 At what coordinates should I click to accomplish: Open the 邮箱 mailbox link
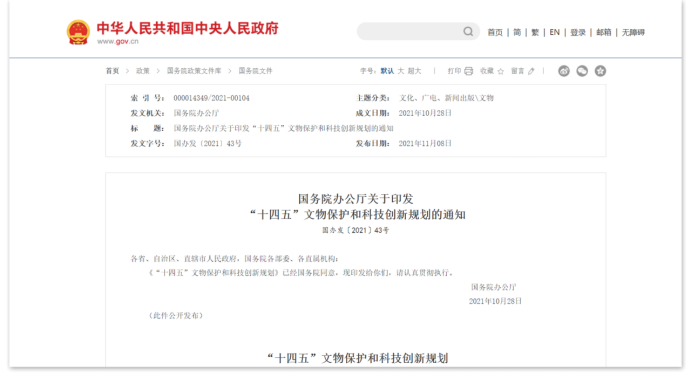[x=604, y=32]
